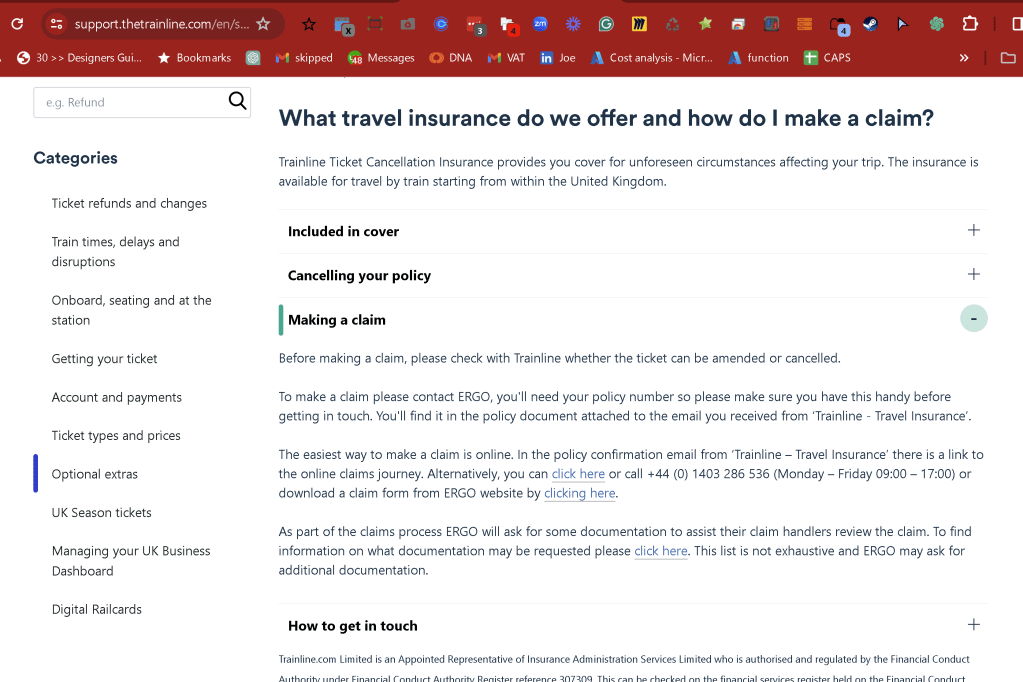Reload the page with the refresh icon
1023x682 pixels.
18,24
